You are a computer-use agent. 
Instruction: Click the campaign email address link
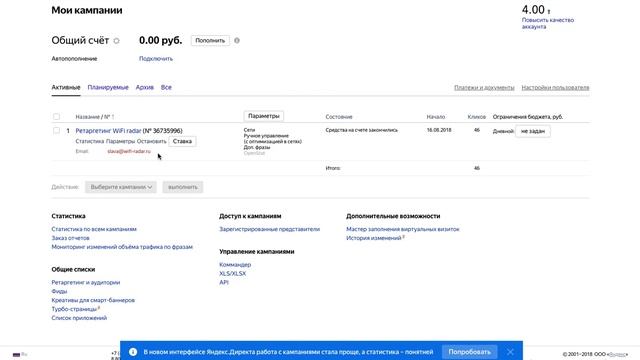[x=129, y=151]
